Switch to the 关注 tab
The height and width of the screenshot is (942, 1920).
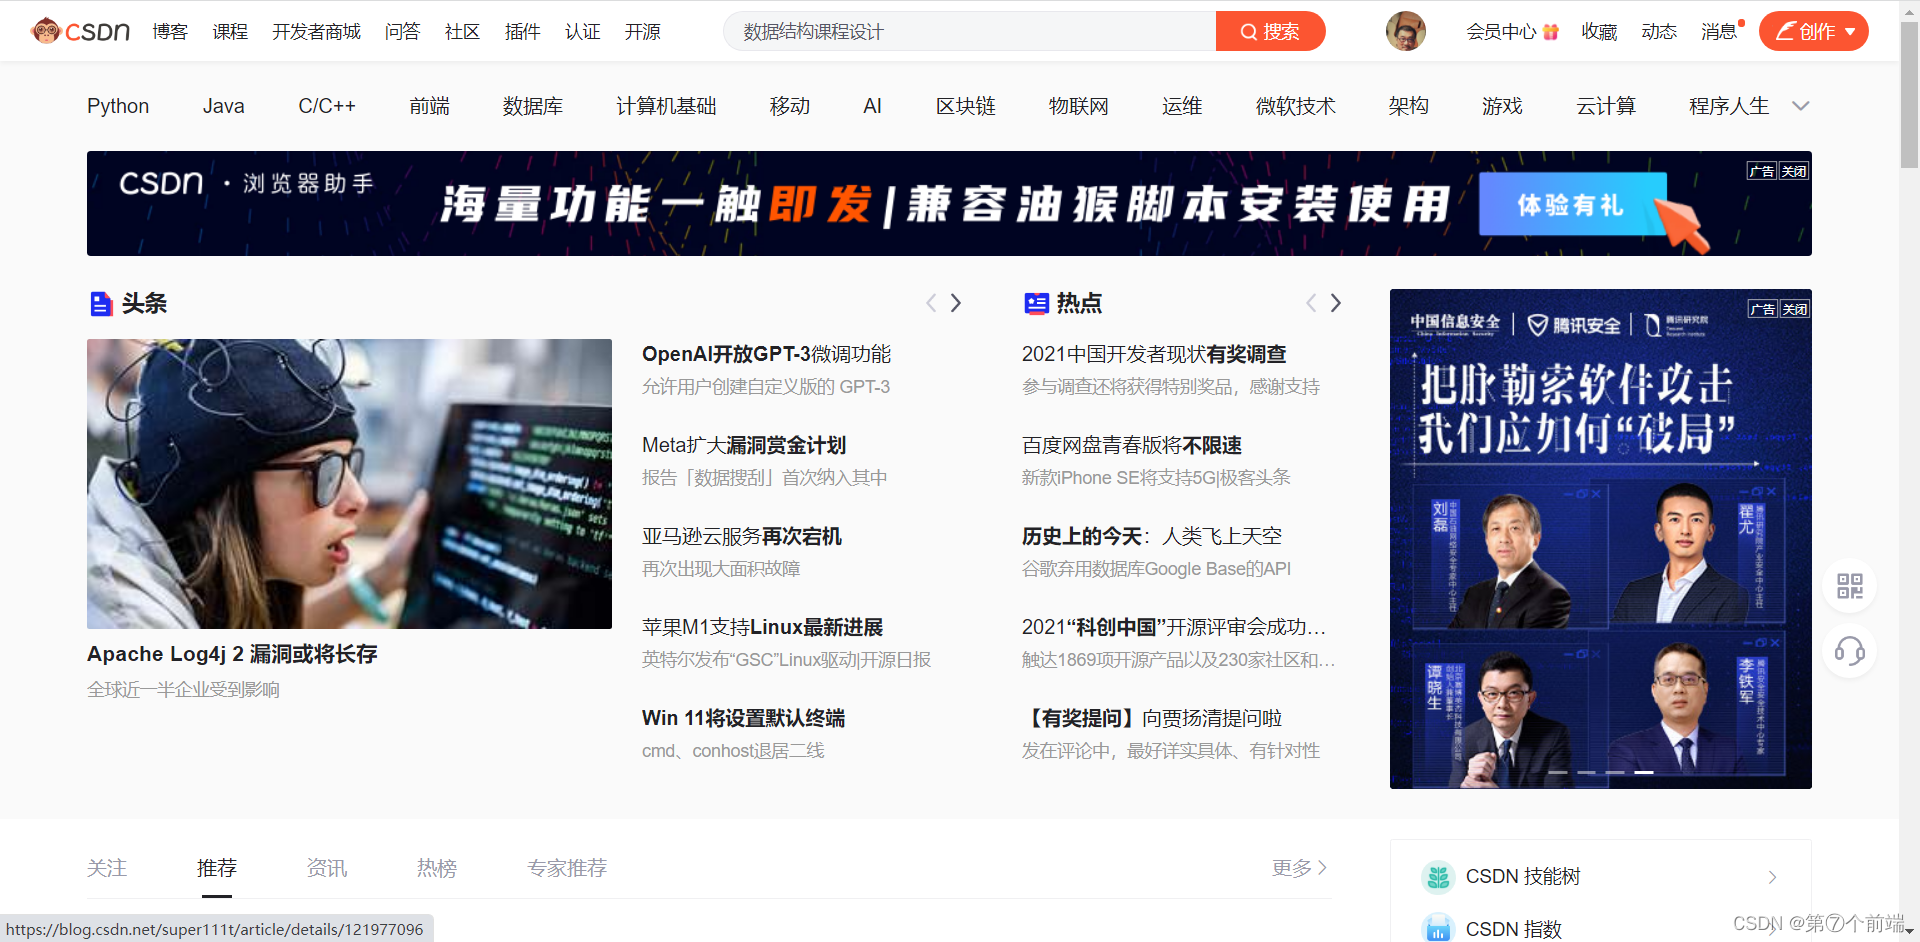107,868
